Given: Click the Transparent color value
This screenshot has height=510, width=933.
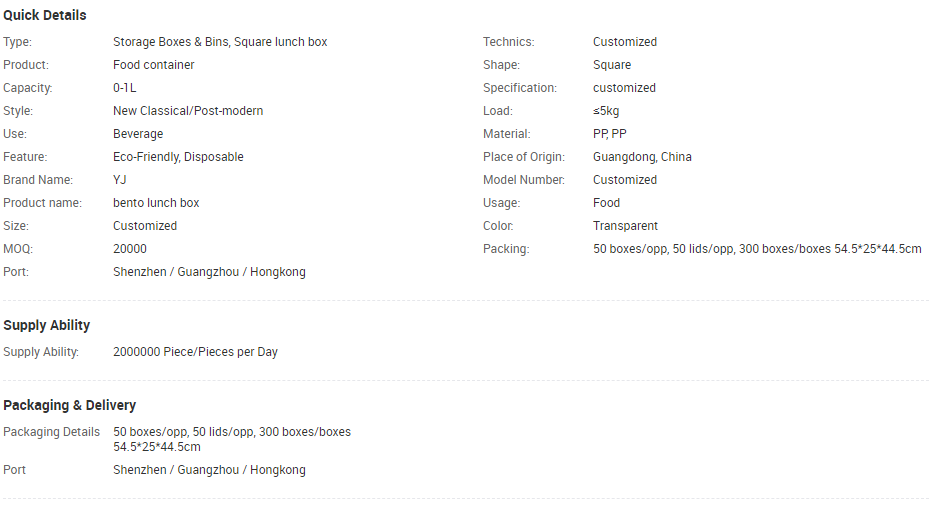Looking at the screenshot, I should point(625,226).
